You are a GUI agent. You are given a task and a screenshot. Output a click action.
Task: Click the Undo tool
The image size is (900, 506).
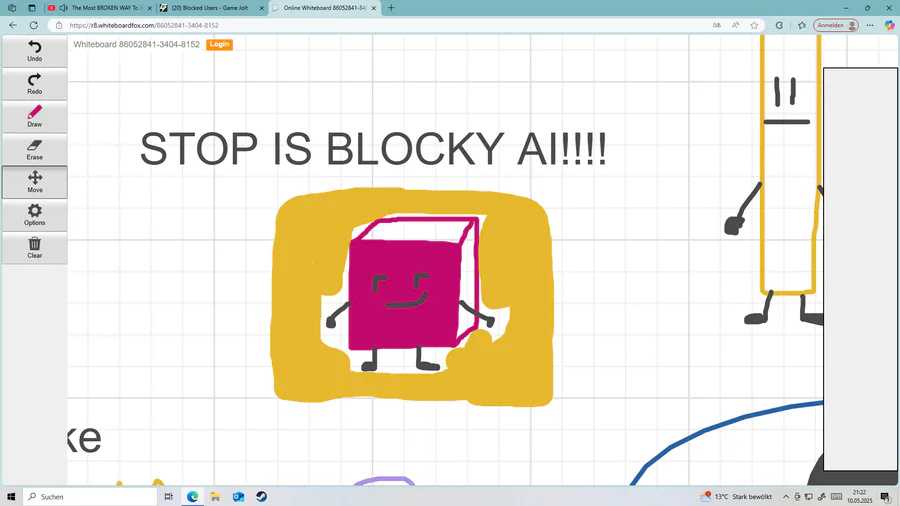34,51
